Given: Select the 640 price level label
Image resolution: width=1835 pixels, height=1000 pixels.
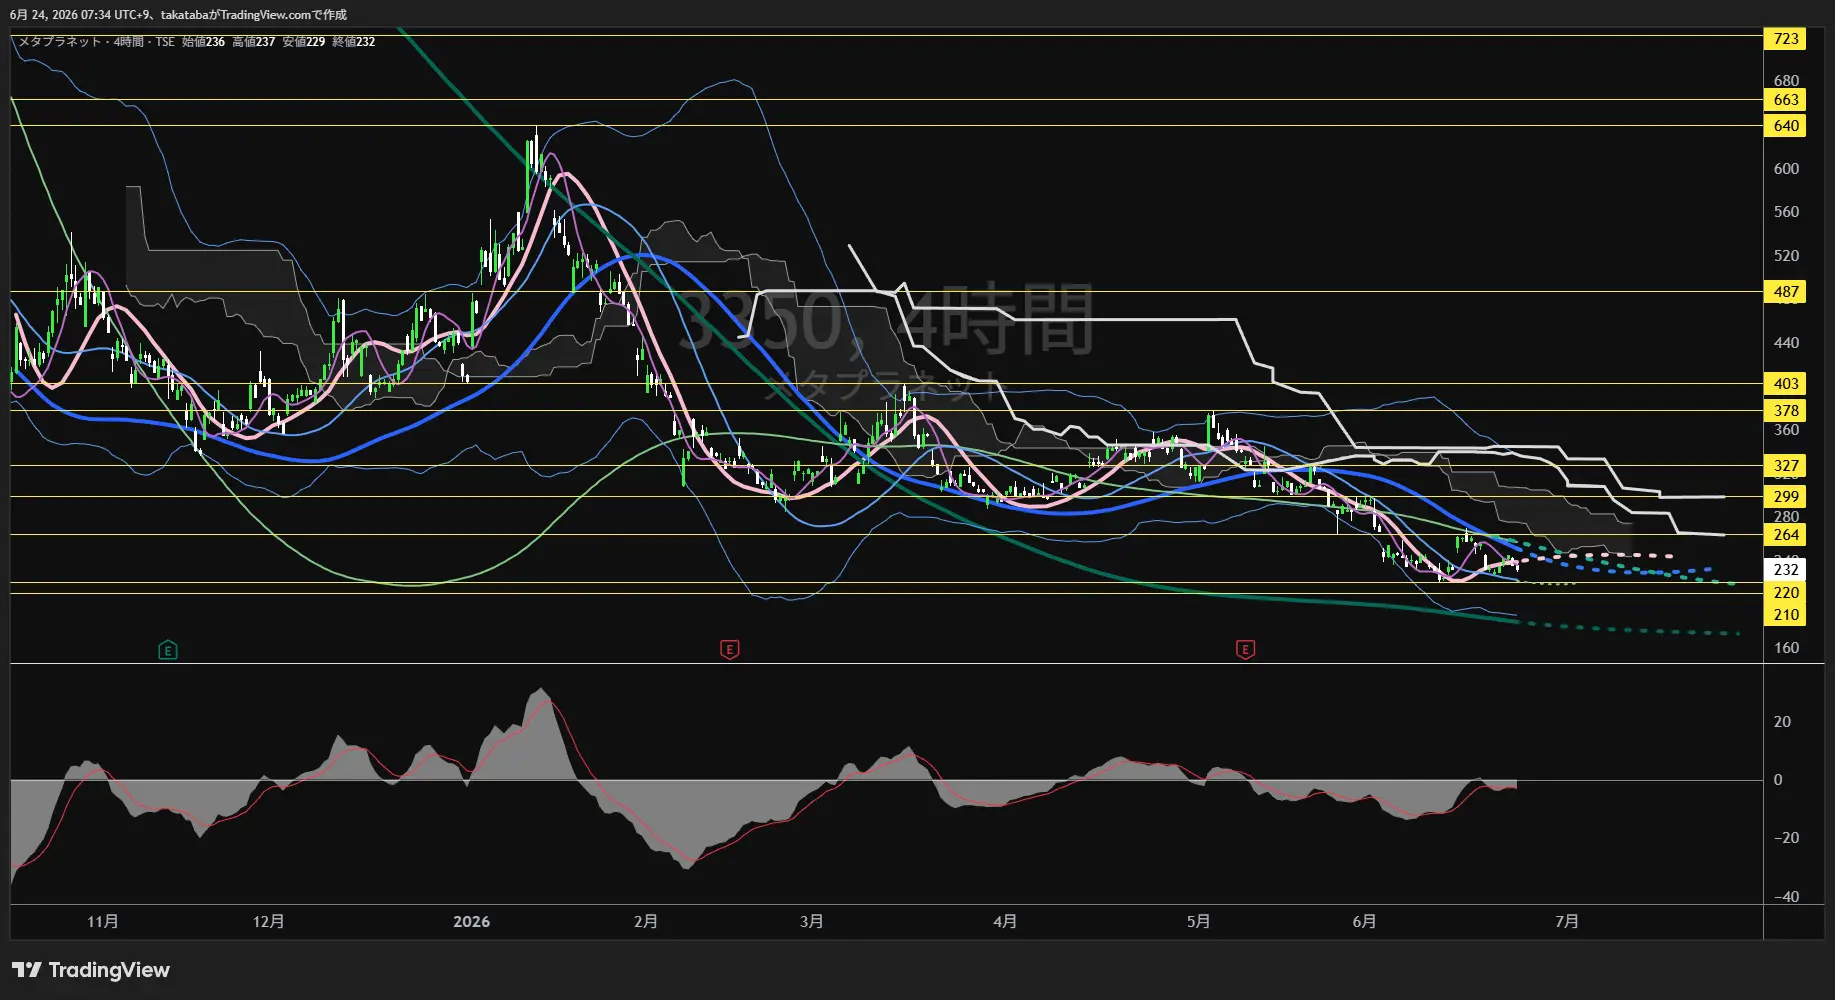Looking at the screenshot, I should tap(1786, 126).
